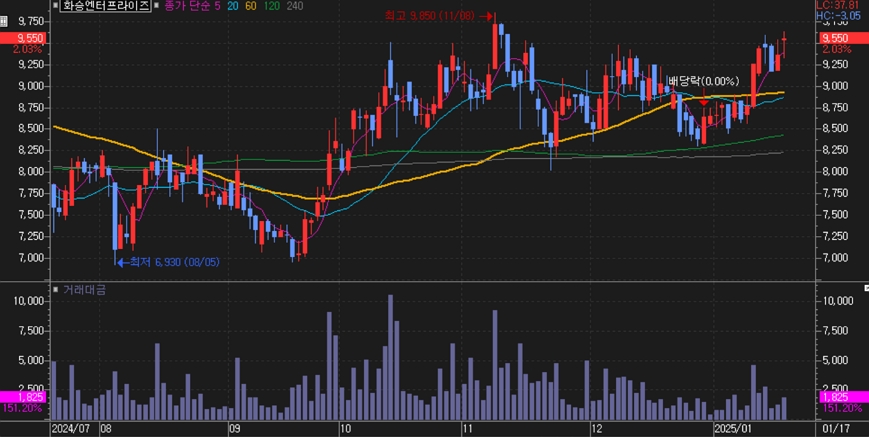Open the grid icon atop left price axis
The image size is (869, 437).
(3, 22)
